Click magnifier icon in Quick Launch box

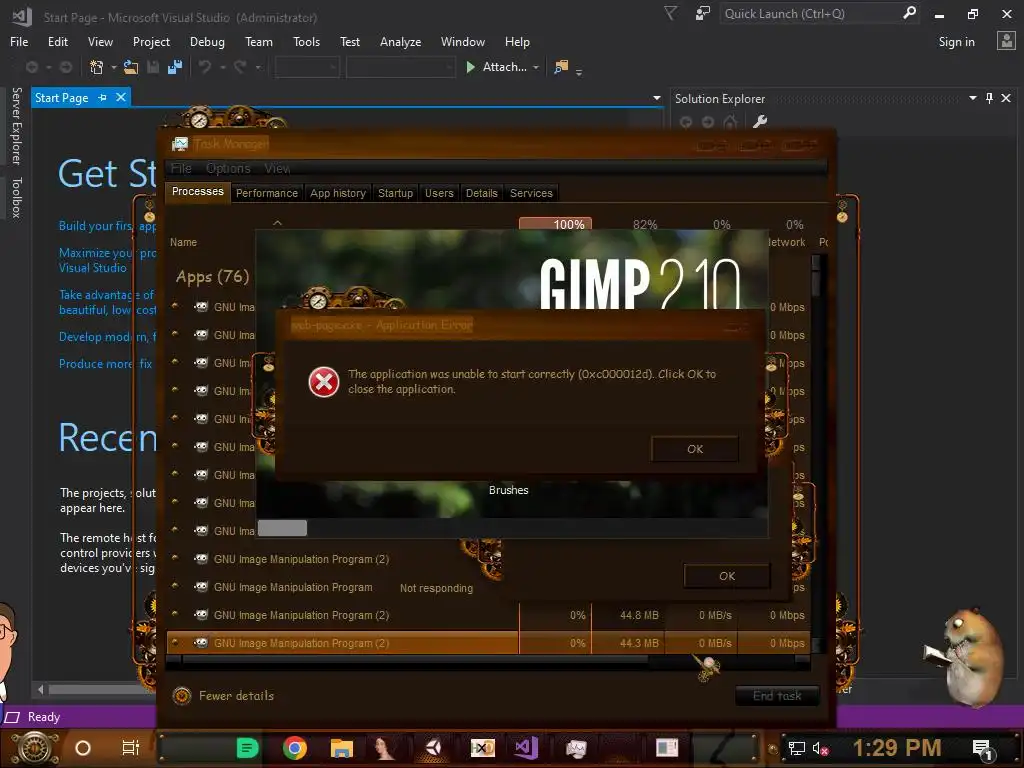point(909,13)
